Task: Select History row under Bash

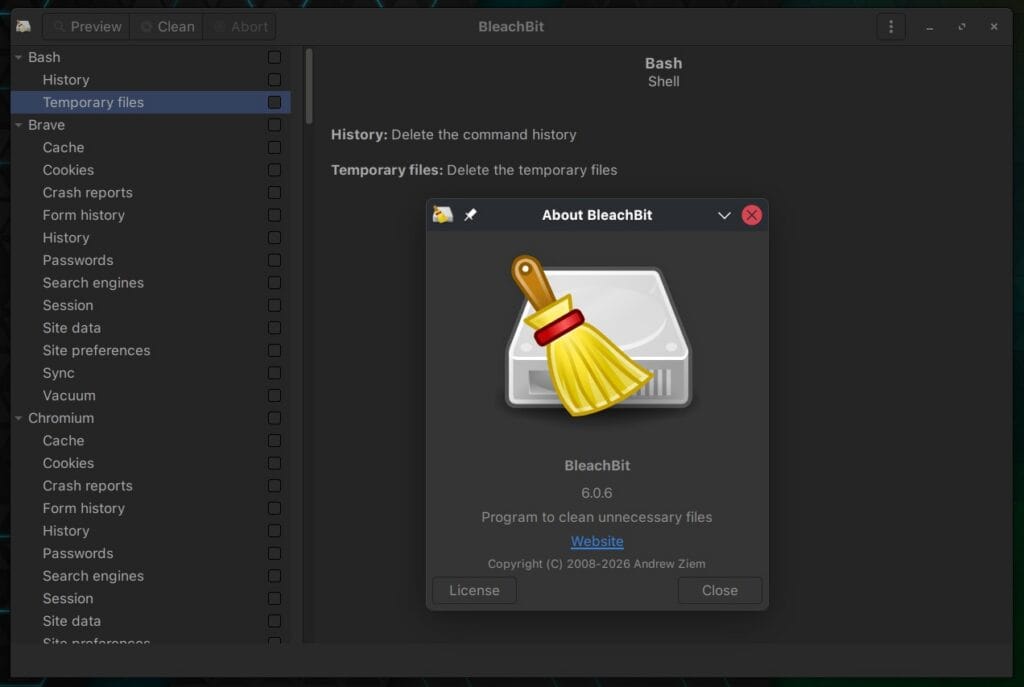Action: 151,80
